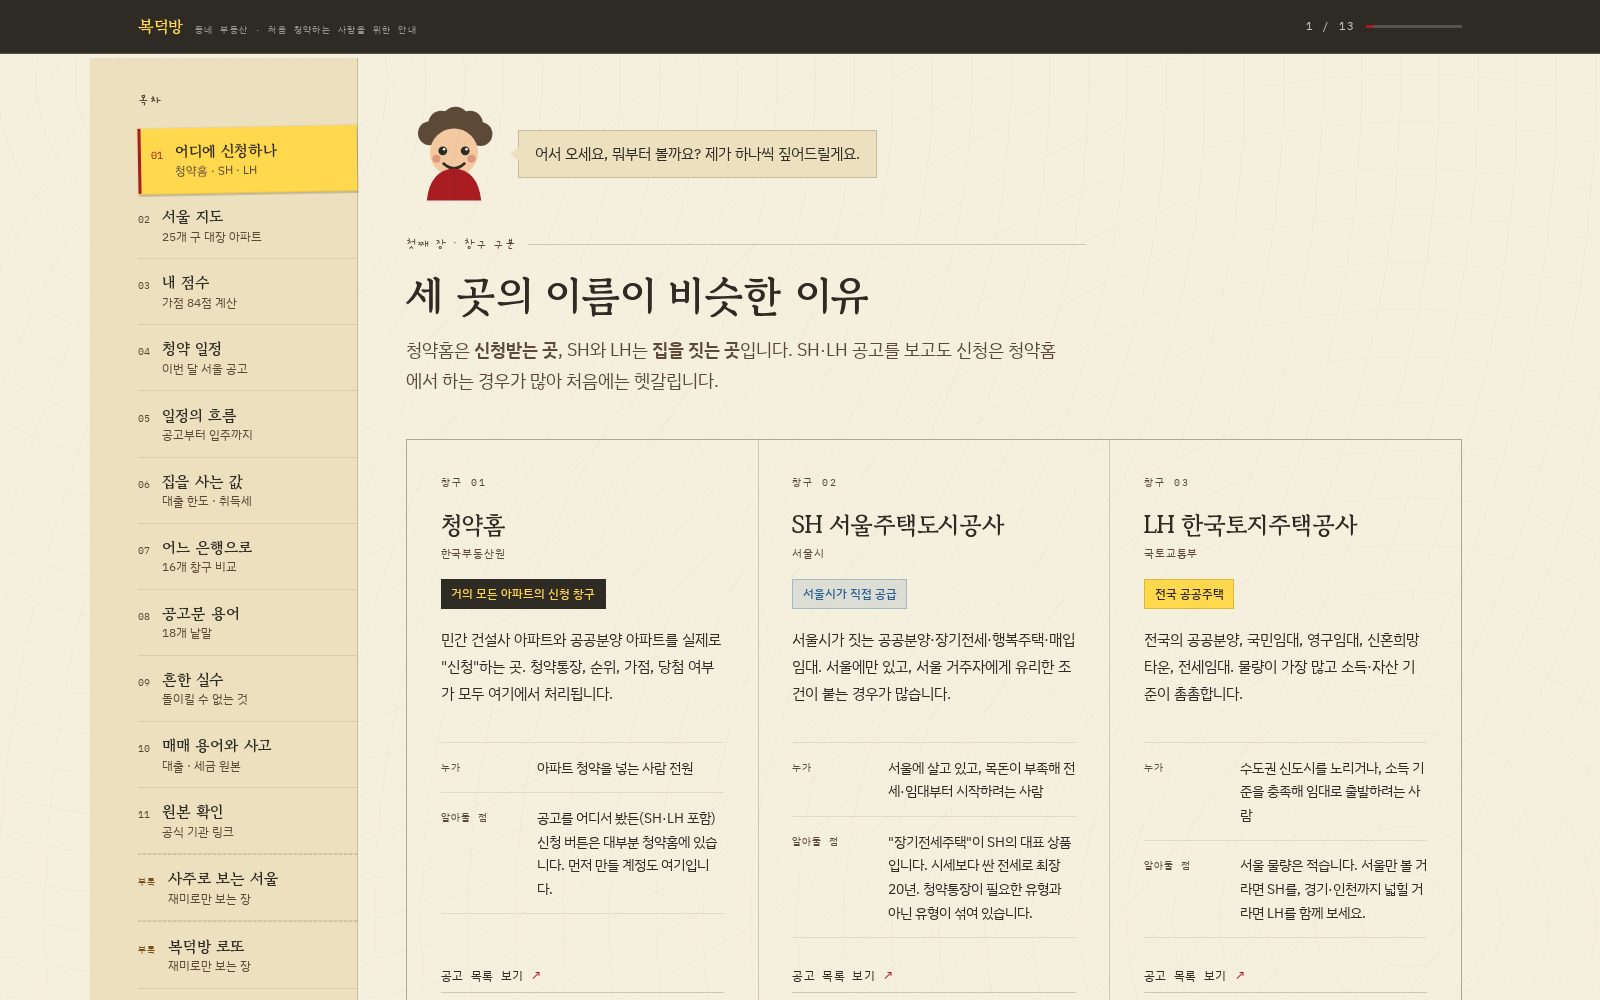Click SH card 공고 목록 보기 link
This screenshot has width=1600, height=1000.
[842, 975]
